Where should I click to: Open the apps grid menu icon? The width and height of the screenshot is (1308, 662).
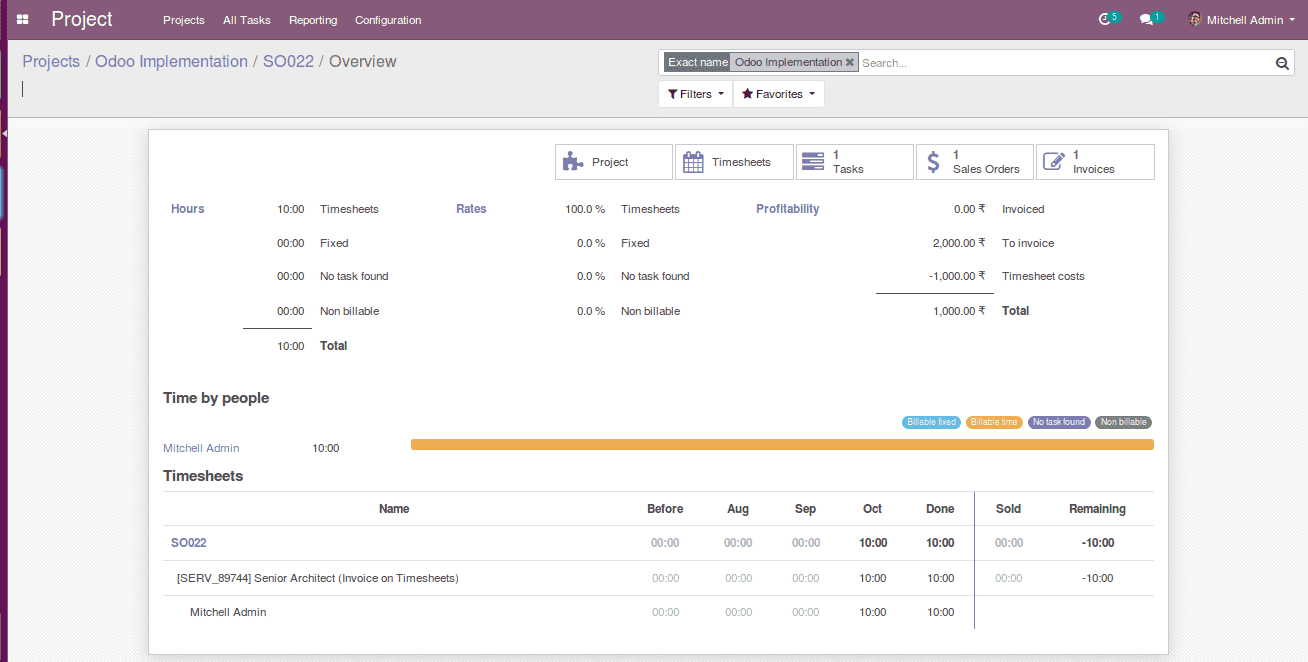point(22,20)
